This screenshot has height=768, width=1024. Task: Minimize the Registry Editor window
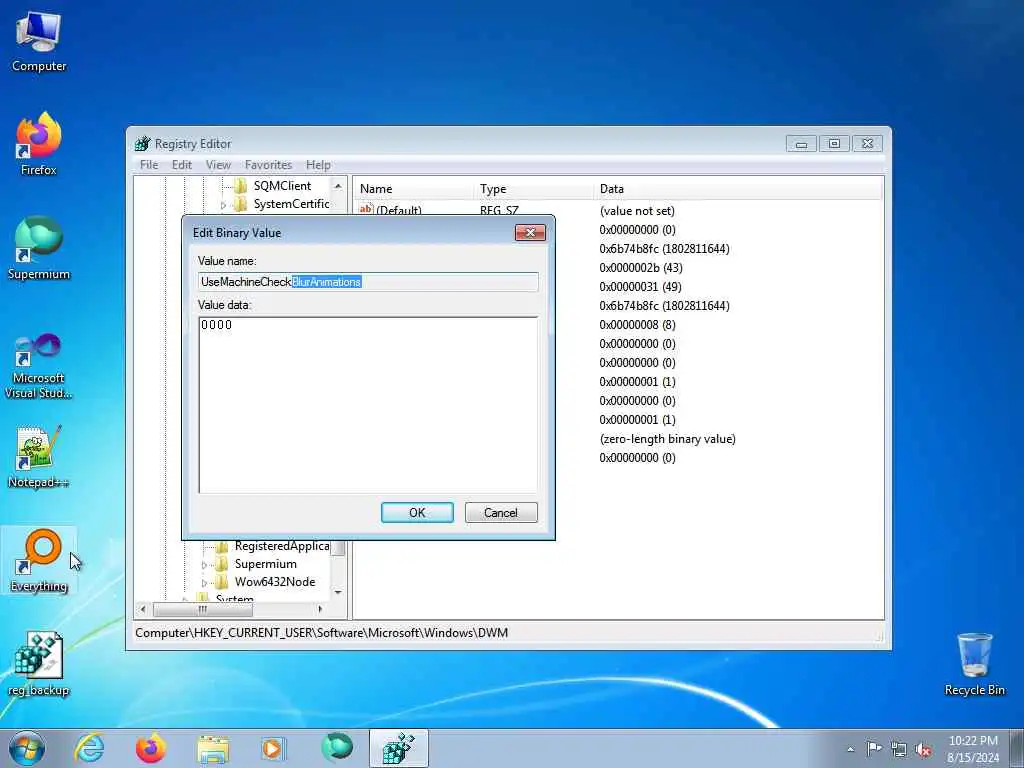(x=801, y=144)
